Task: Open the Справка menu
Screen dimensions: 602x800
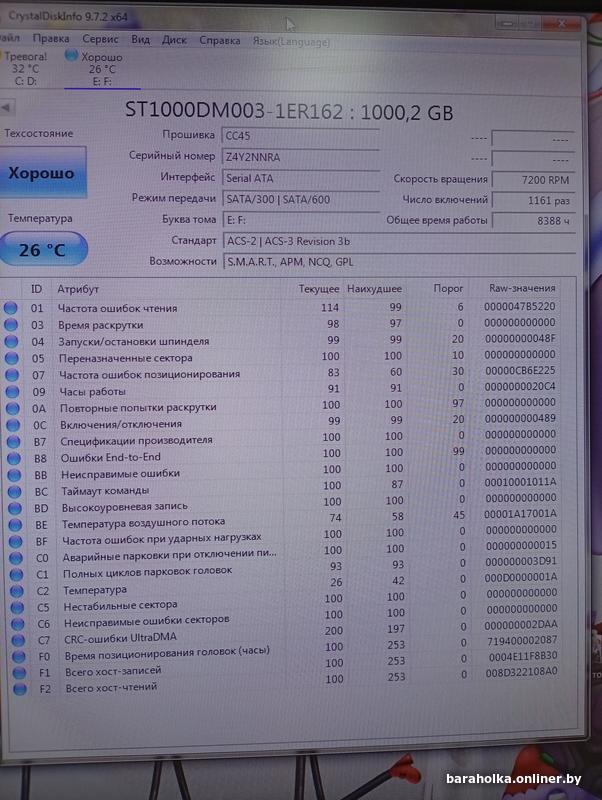Action: click(219, 41)
